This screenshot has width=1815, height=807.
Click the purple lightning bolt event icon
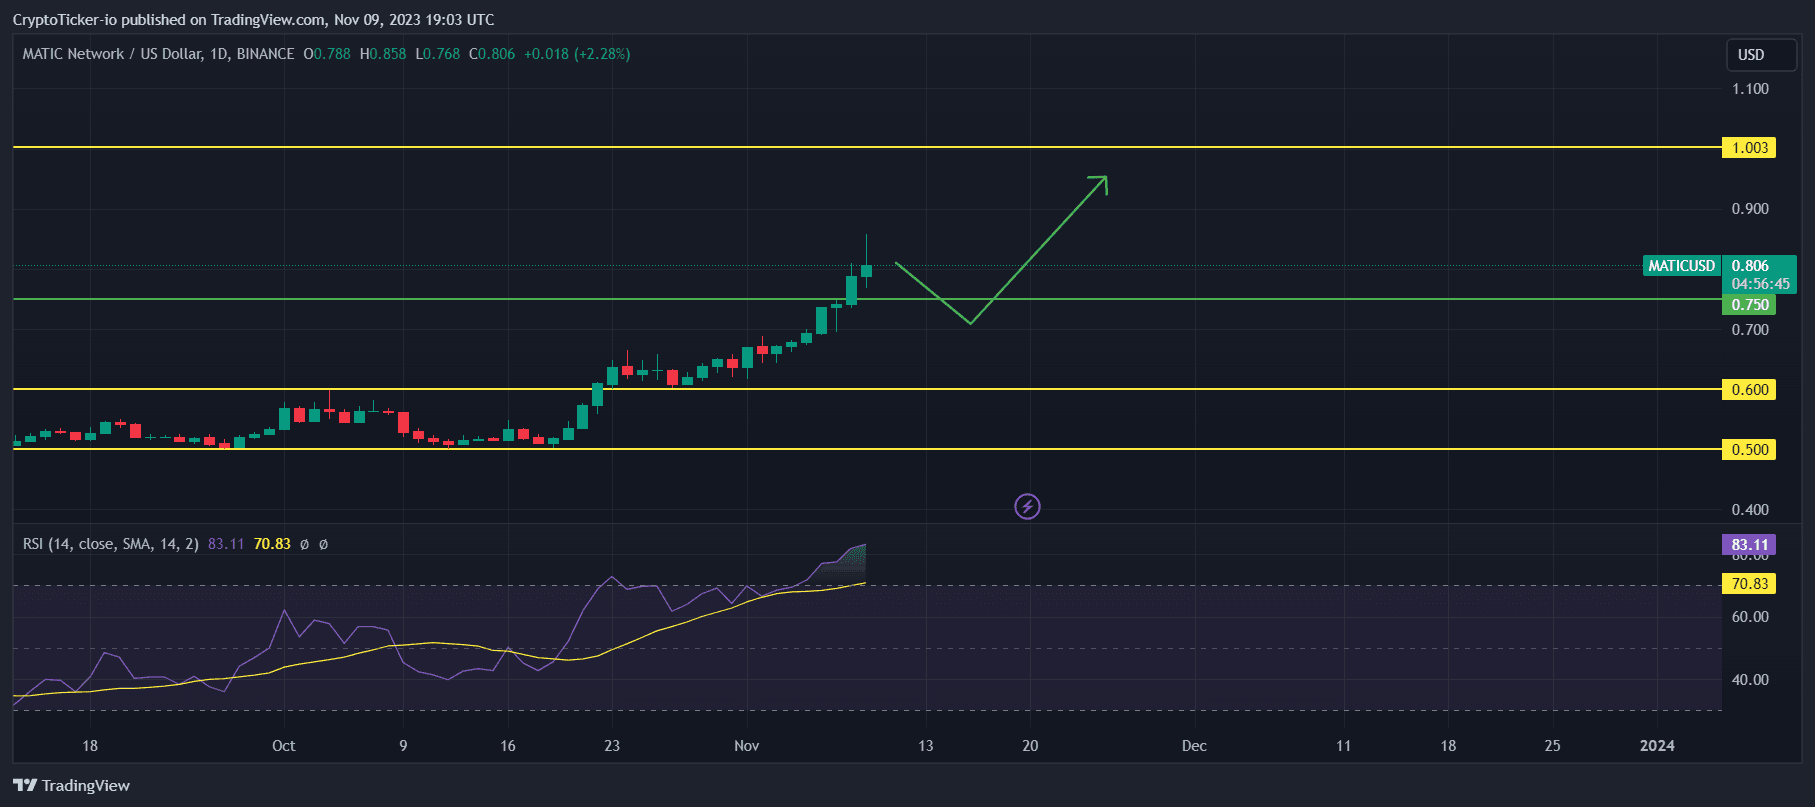coord(1027,507)
